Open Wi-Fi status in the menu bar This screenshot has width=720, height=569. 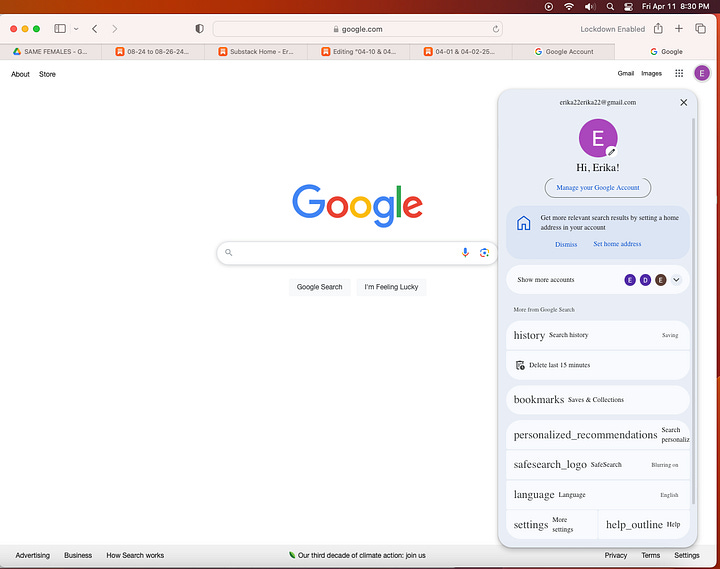click(569, 6)
